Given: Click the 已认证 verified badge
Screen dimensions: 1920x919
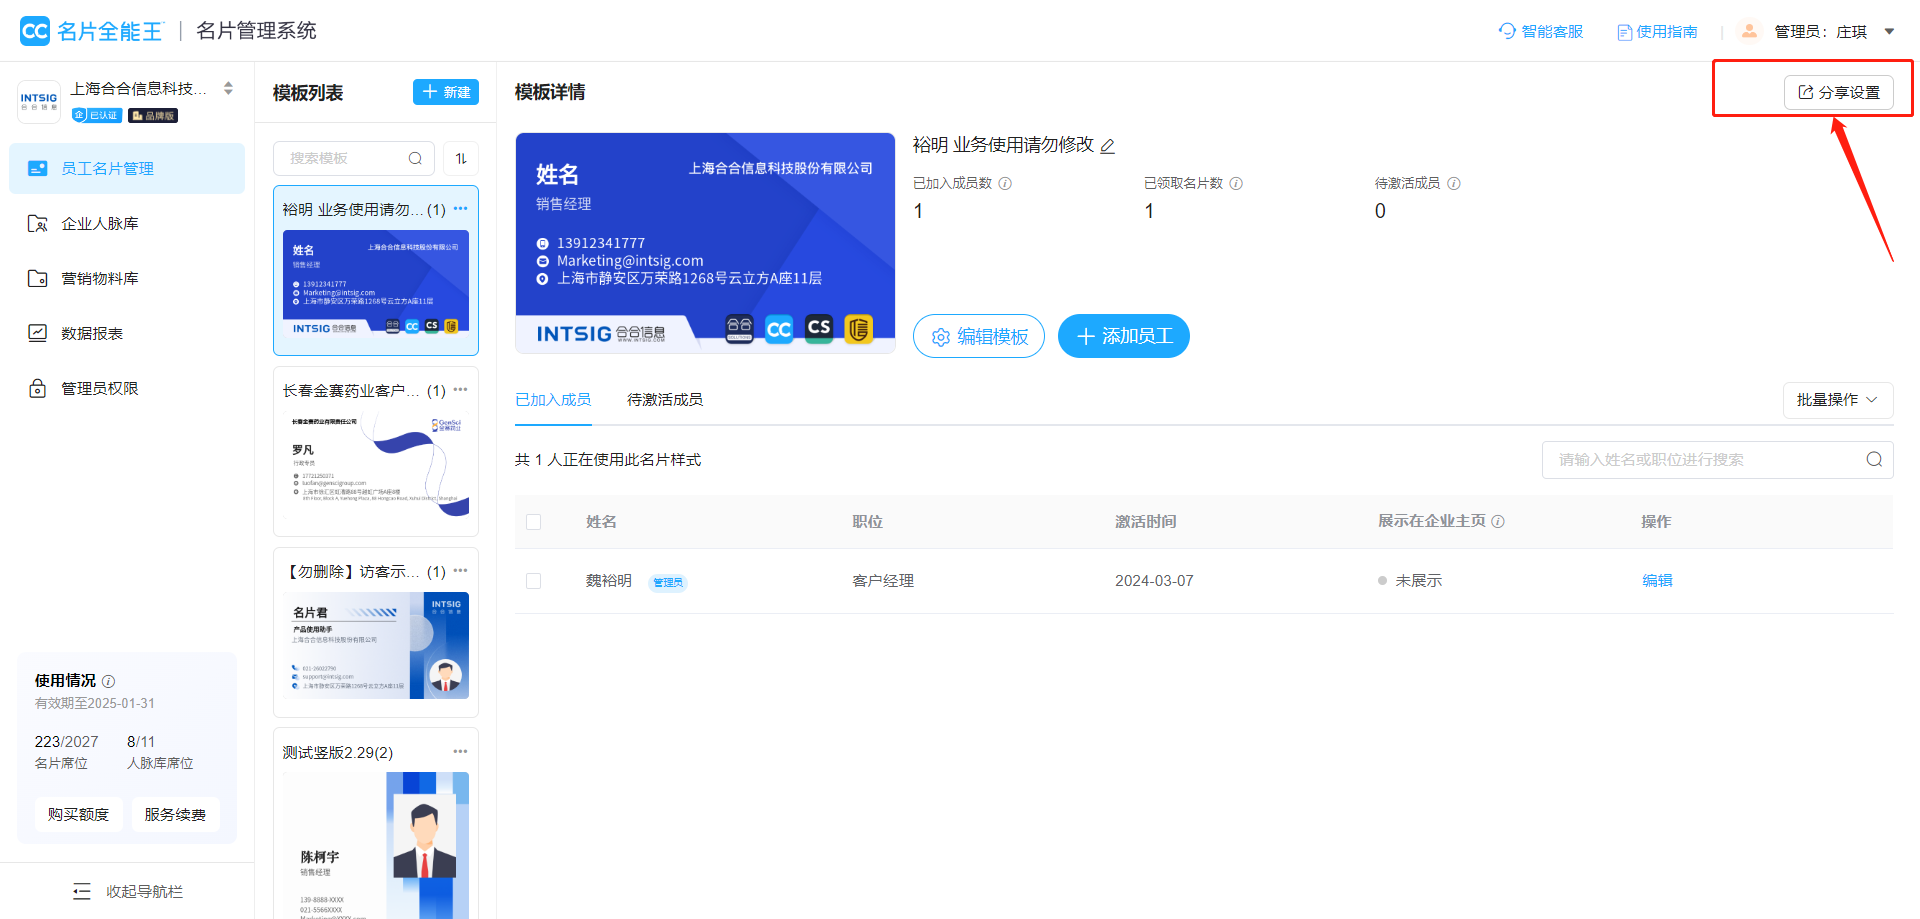Looking at the screenshot, I should point(97,115).
